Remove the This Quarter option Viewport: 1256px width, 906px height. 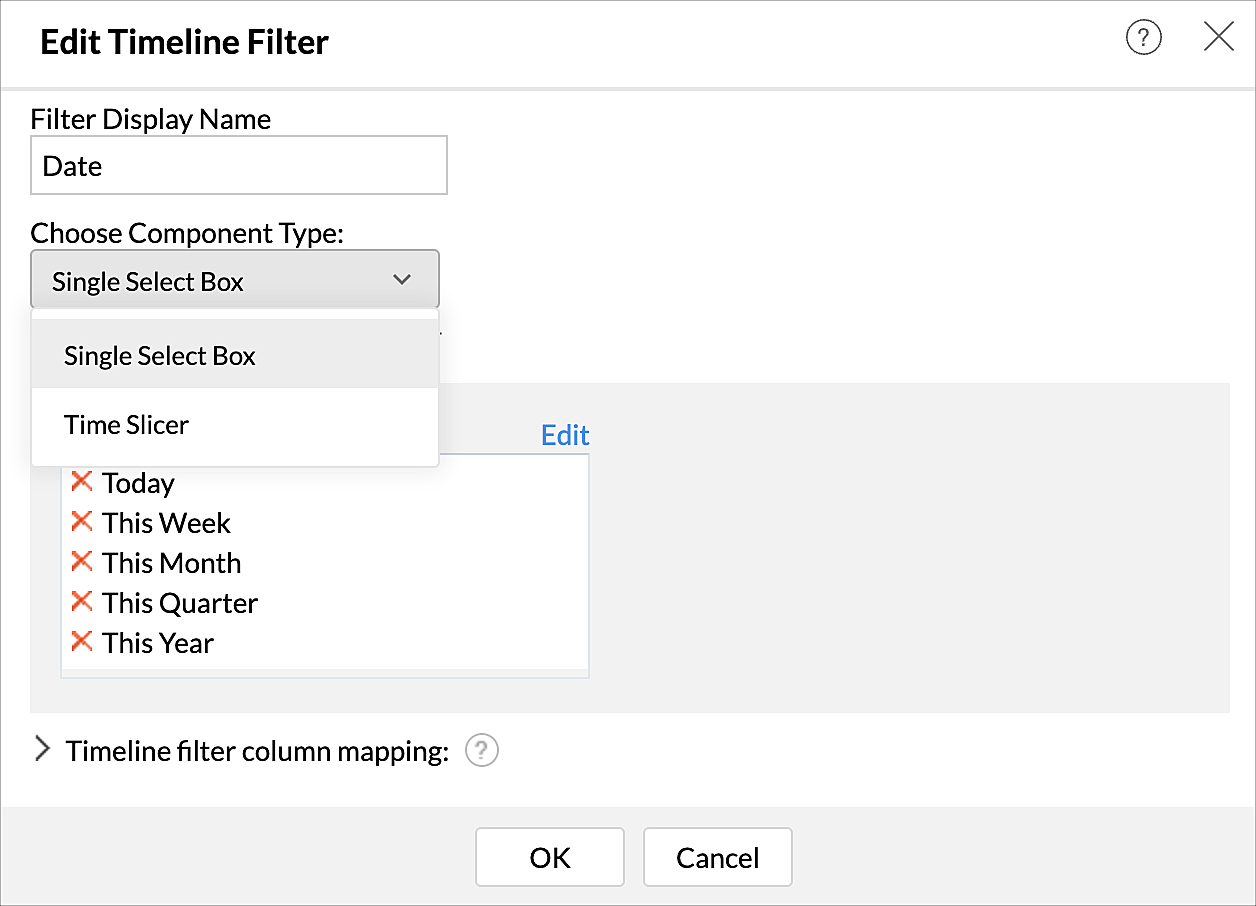click(x=82, y=602)
